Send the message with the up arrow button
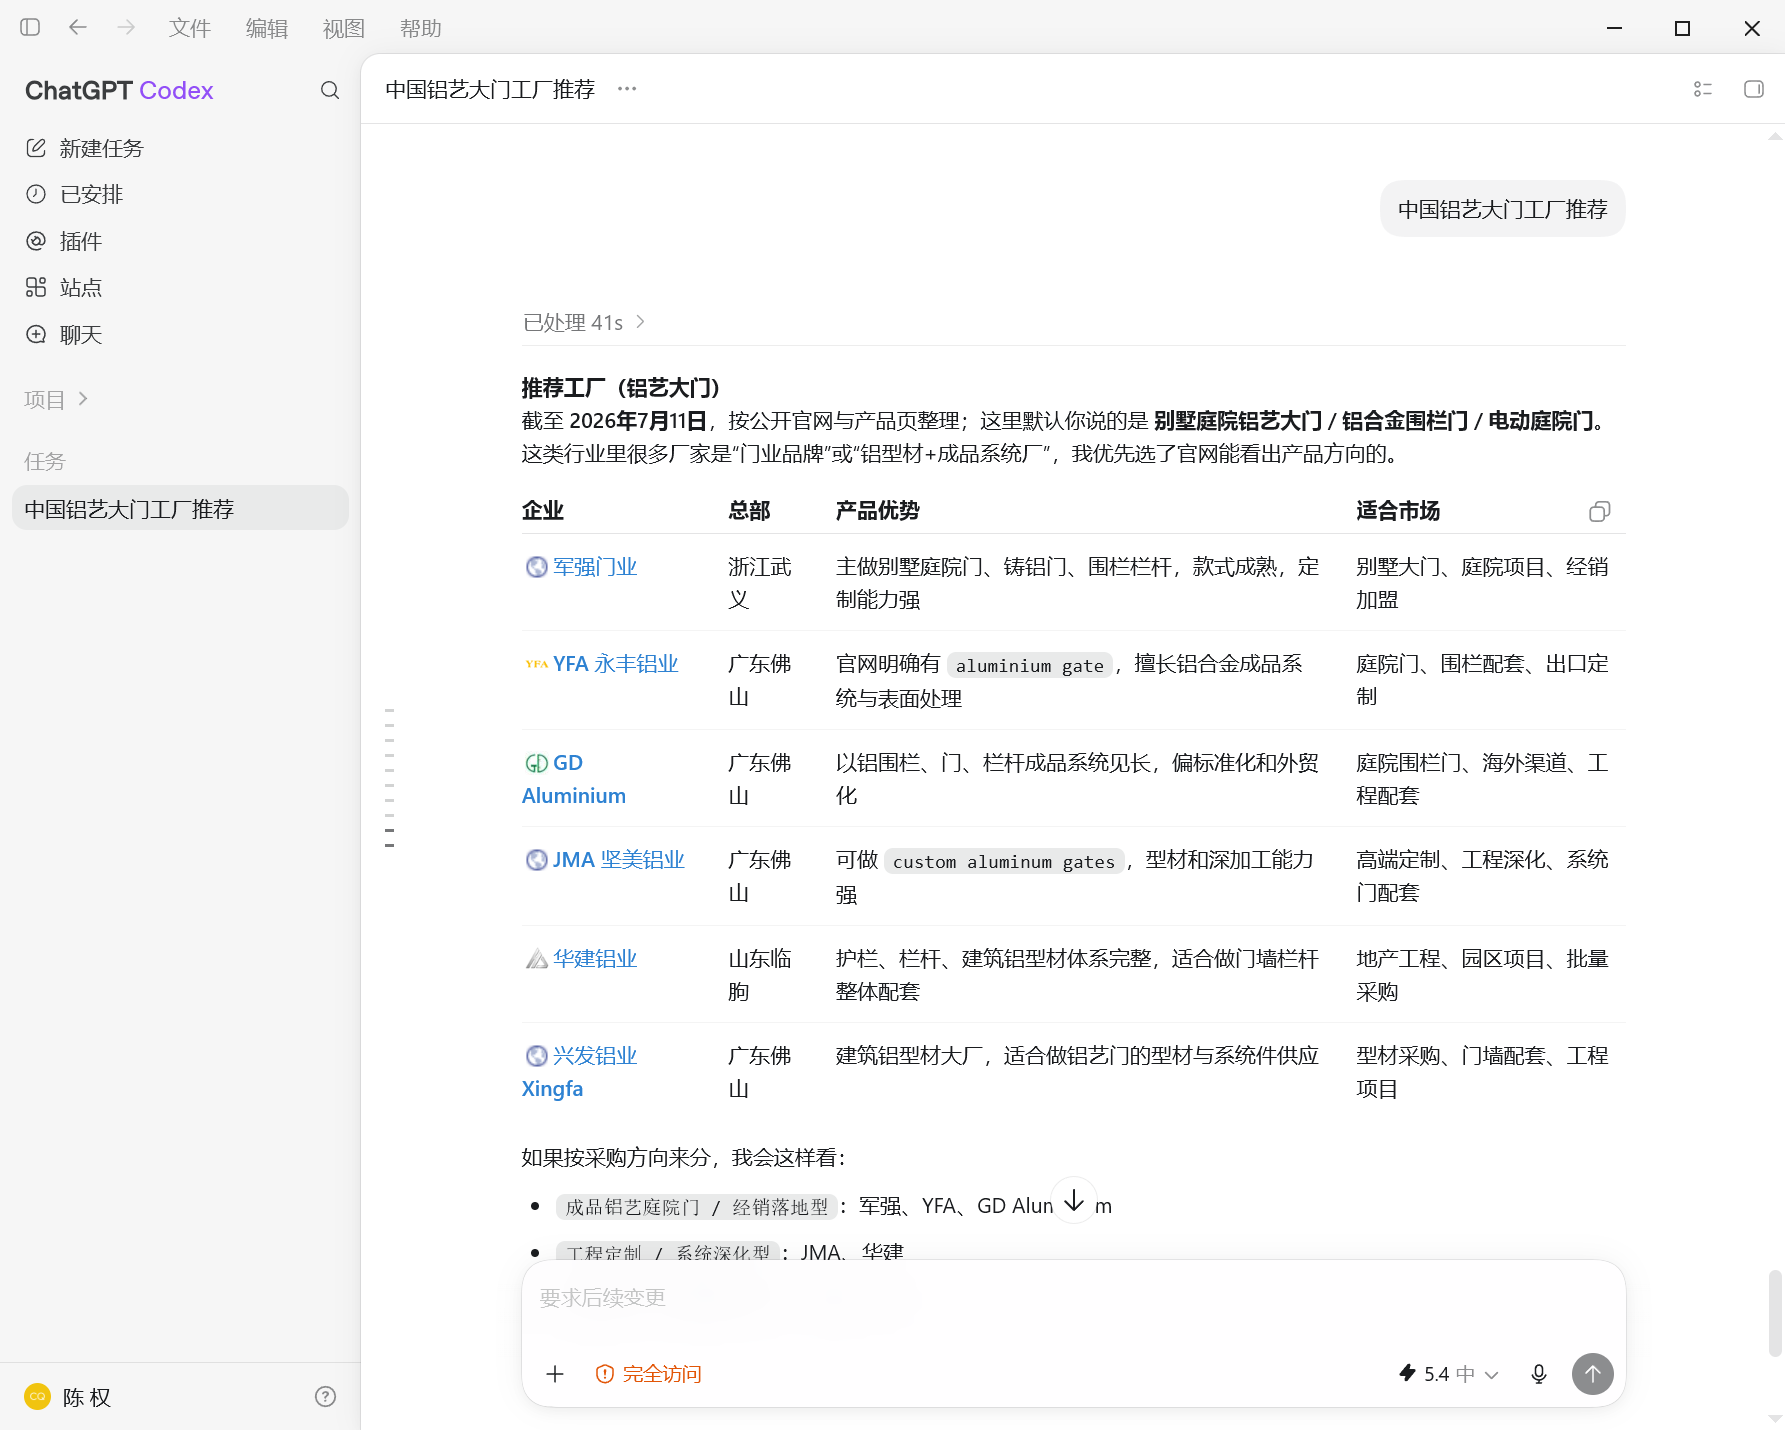The height and width of the screenshot is (1430, 1785). point(1593,1374)
